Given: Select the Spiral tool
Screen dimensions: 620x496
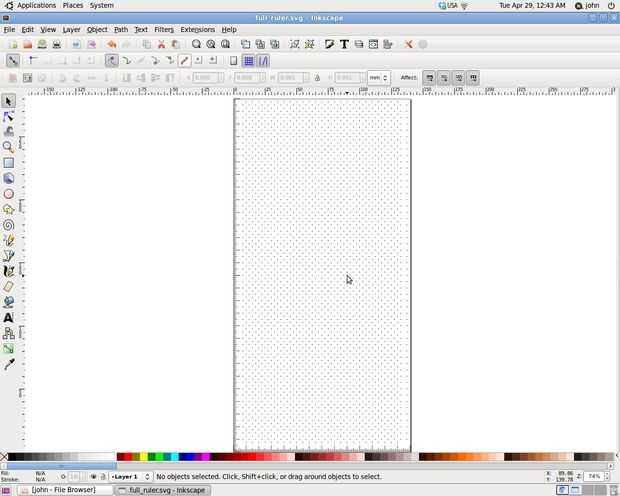Looking at the screenshot, I should tap(9, 225).
